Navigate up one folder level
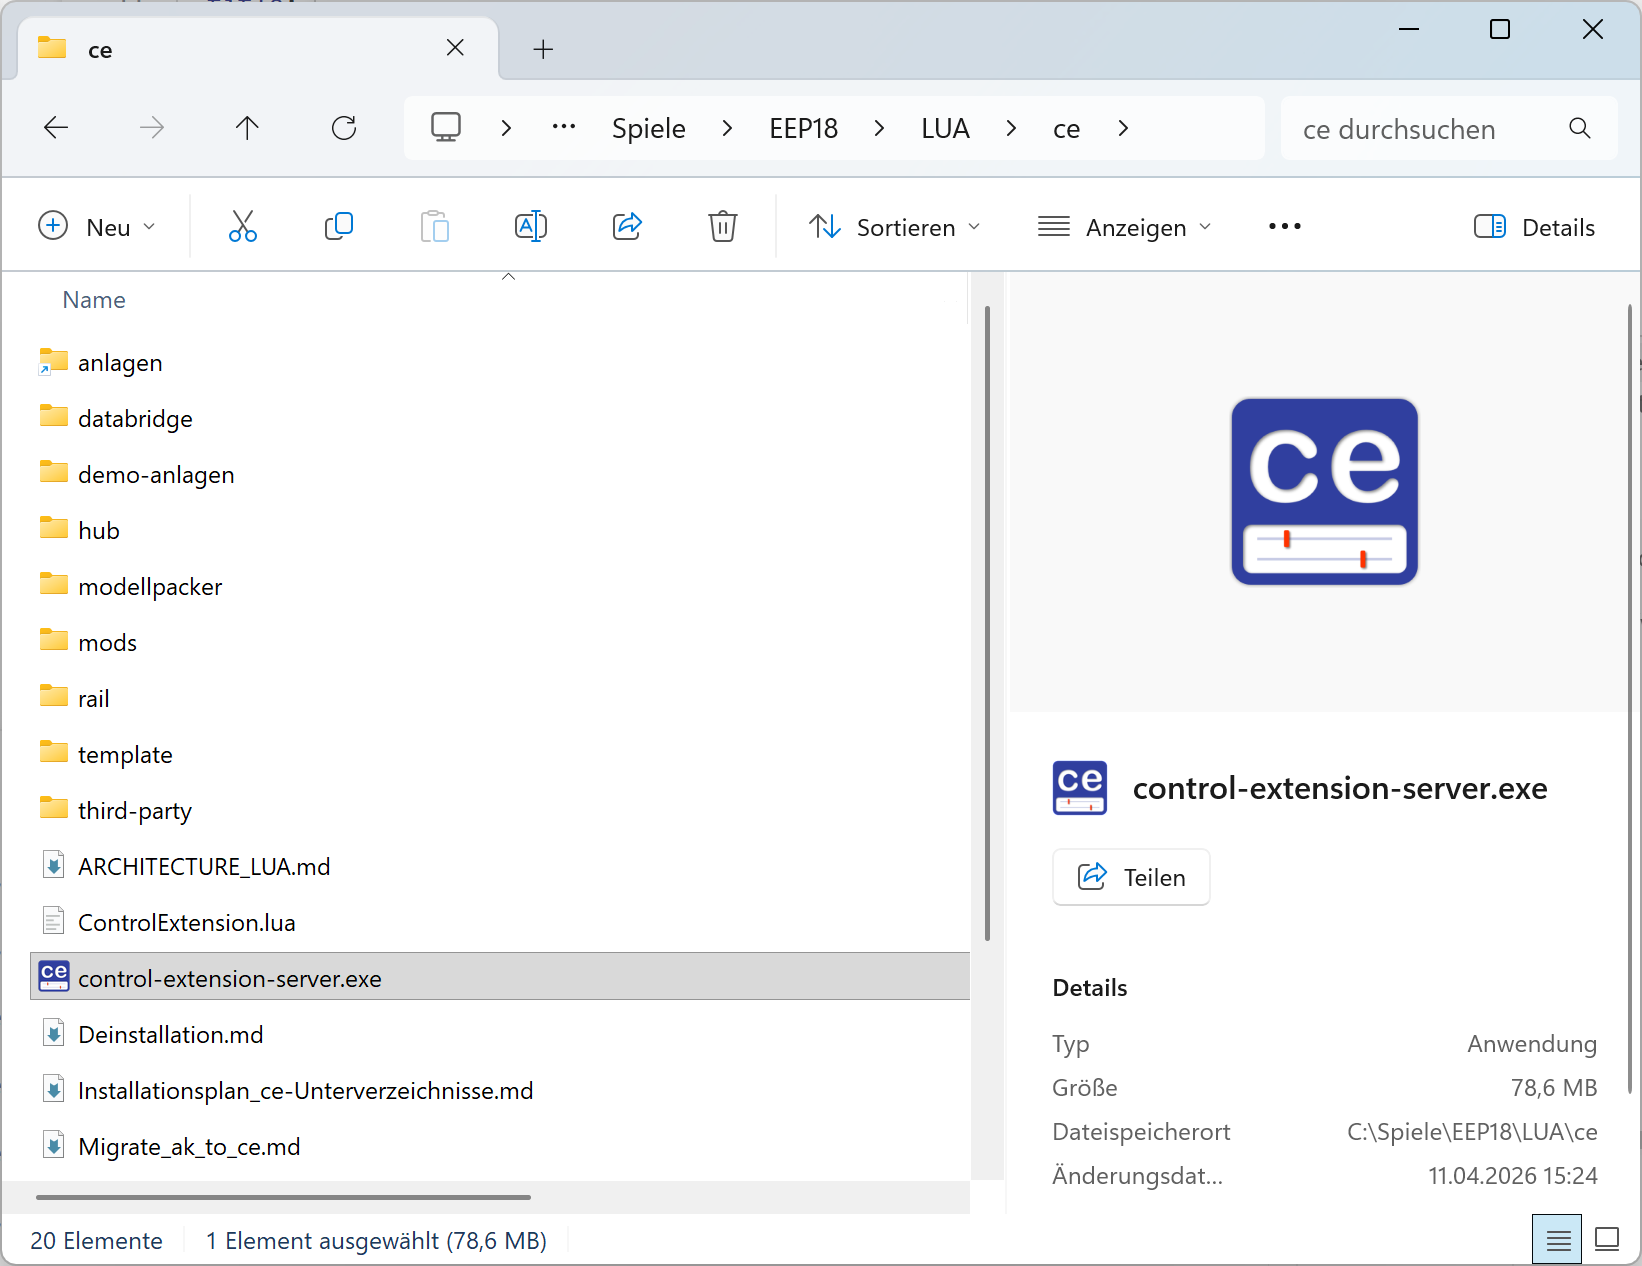 (x=247, y=128)
